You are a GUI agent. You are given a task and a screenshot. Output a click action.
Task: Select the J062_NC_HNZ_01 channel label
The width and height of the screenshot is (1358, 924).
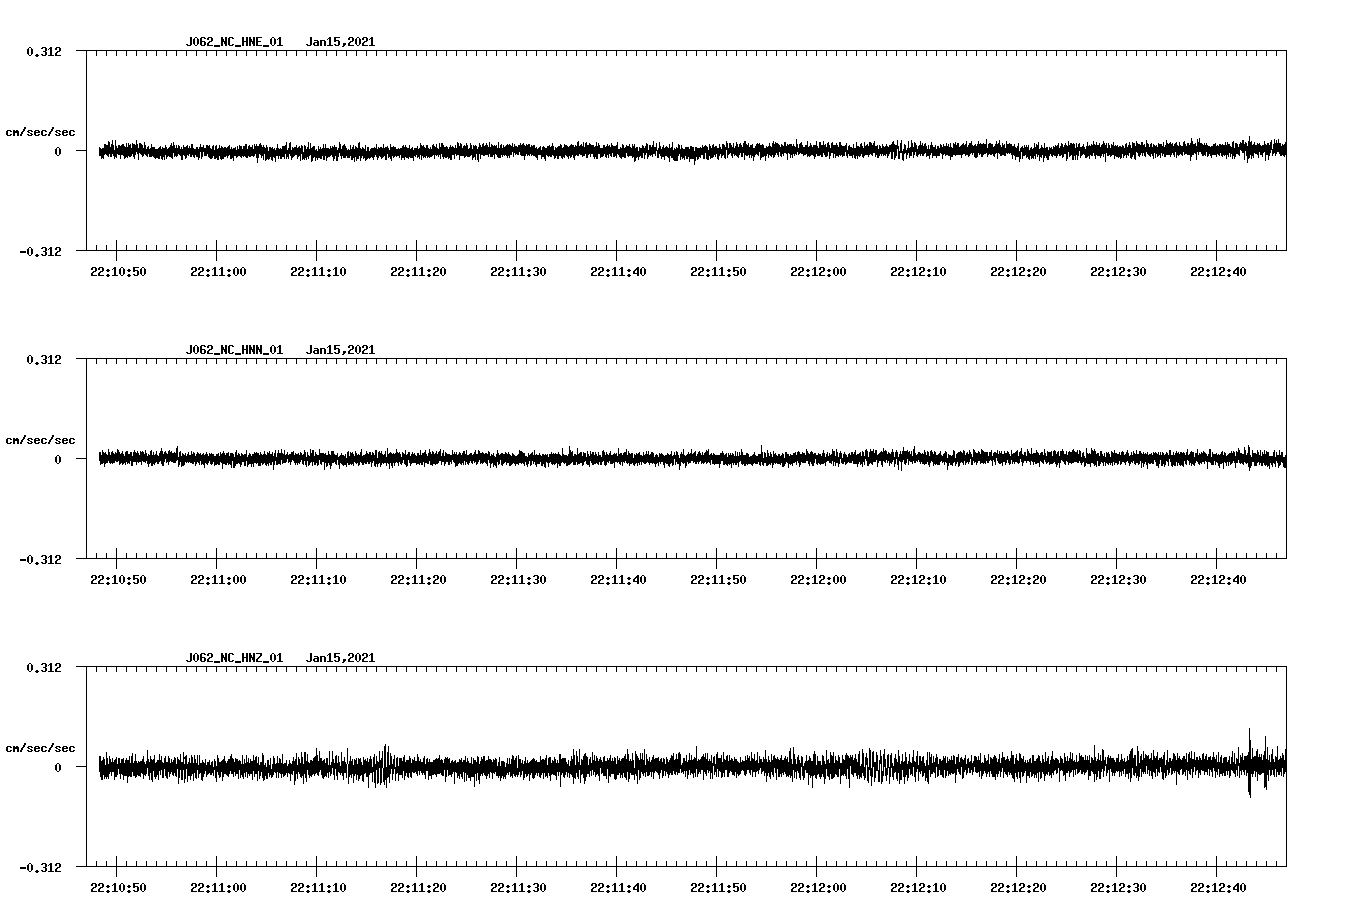pos(233,657)
